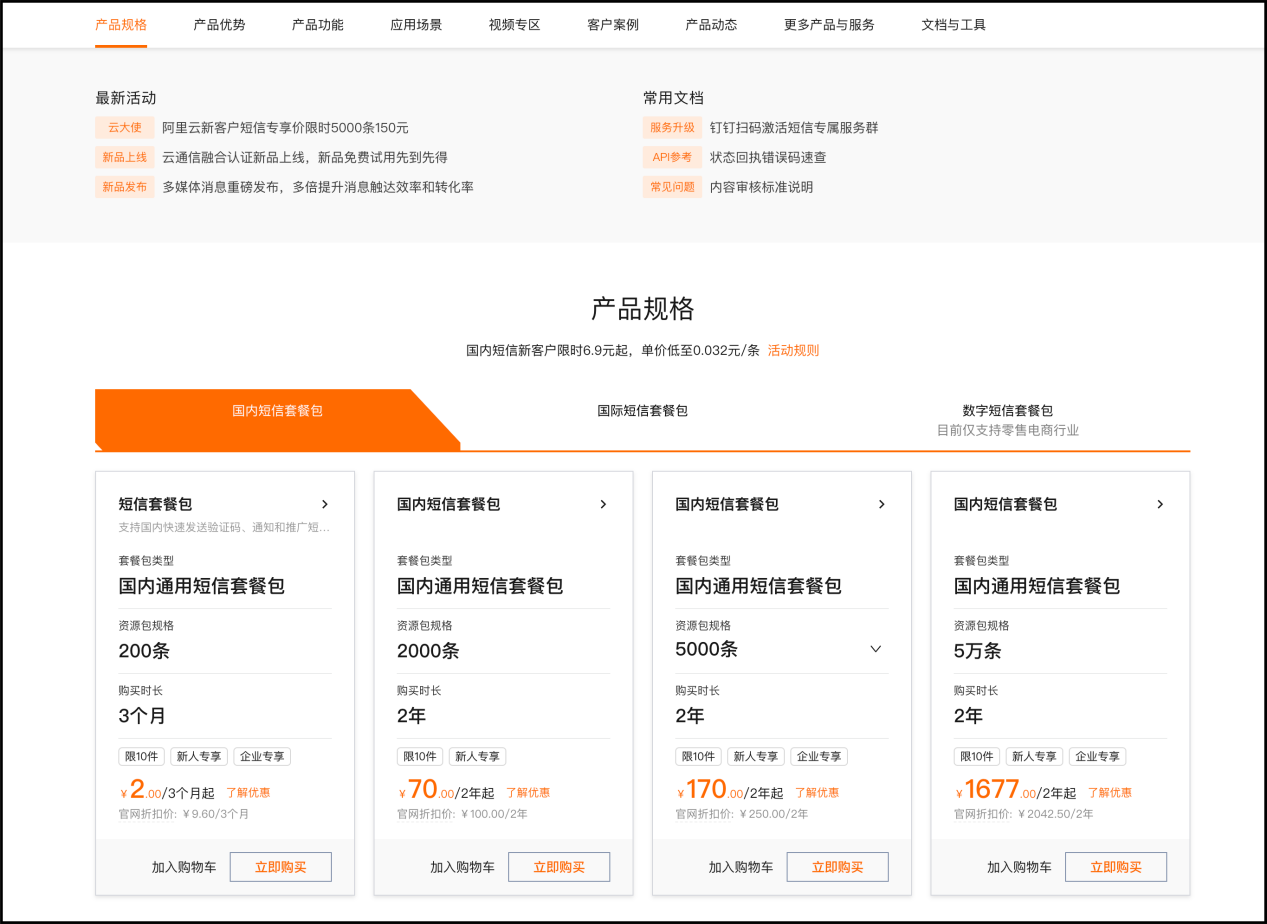Add the 2000条 package to cart
Screen dimensions: 1267x924
462,867
